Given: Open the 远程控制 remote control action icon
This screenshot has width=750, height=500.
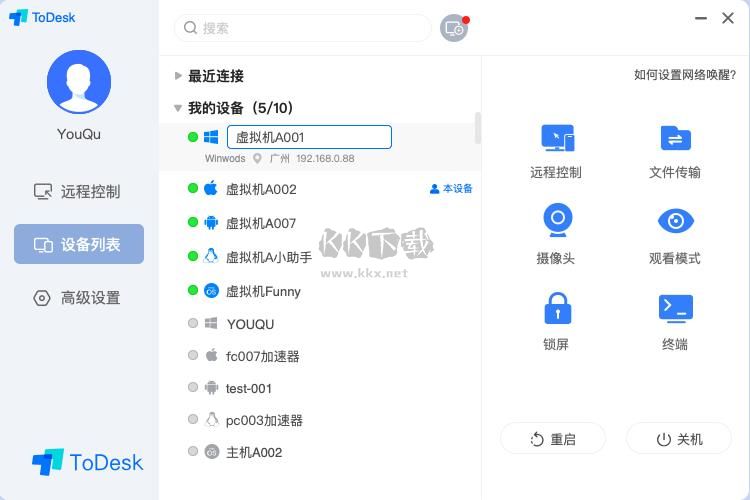Looking at the screenshot, I should [557, 138].
